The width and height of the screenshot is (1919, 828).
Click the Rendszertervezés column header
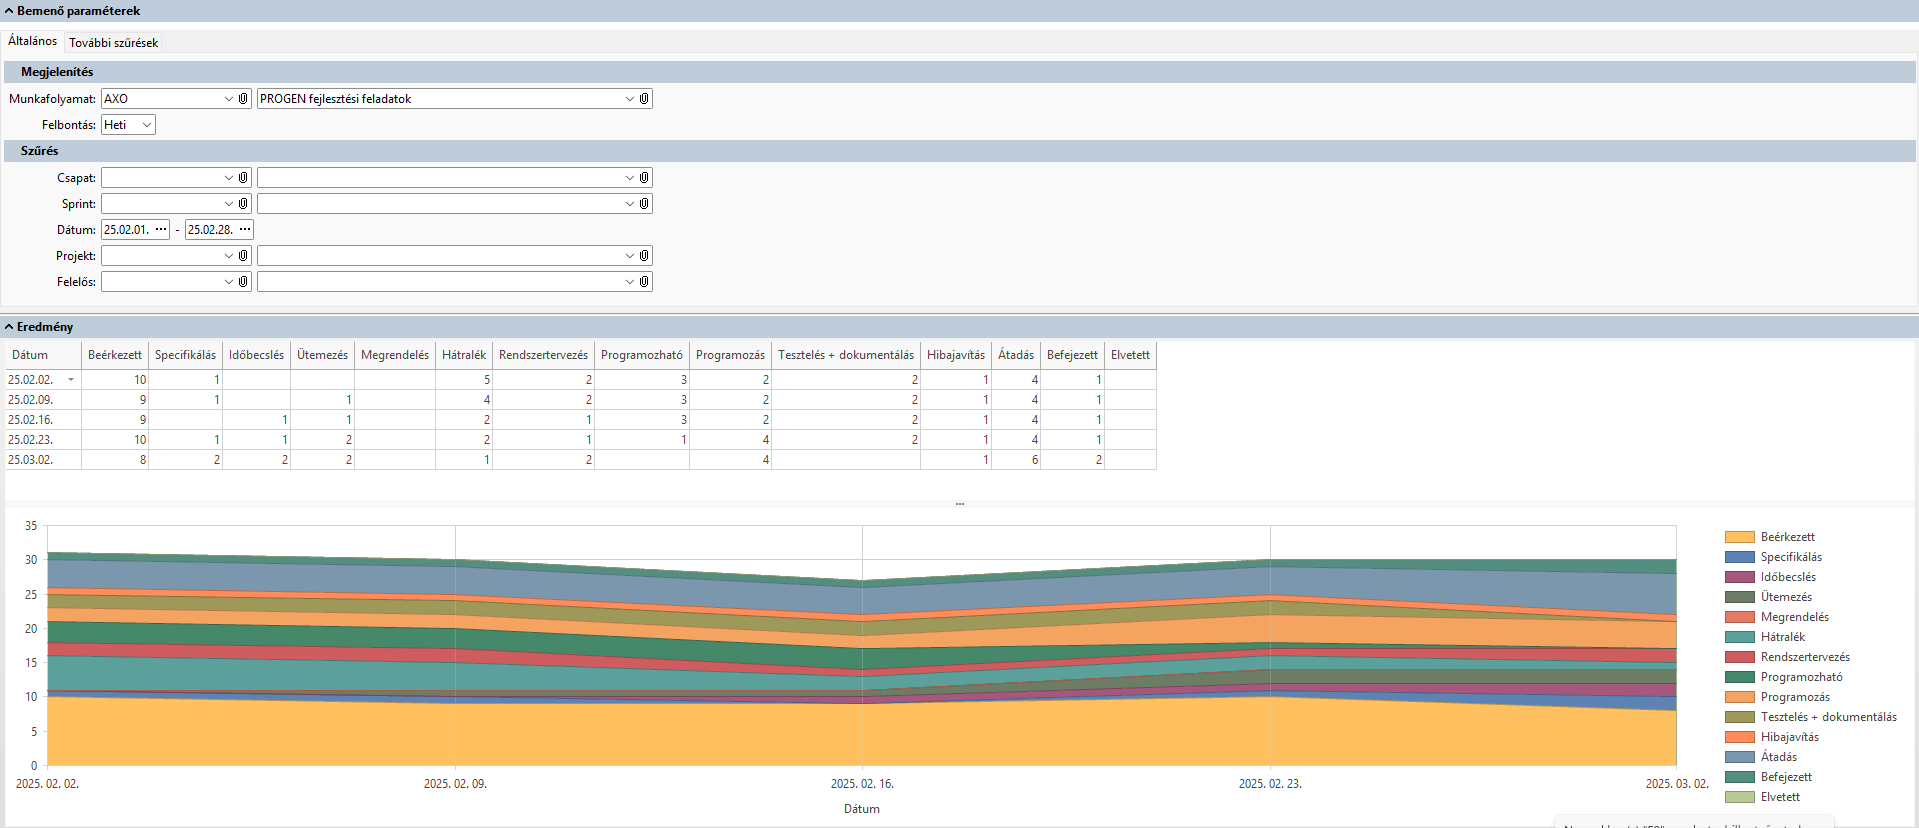543,355
